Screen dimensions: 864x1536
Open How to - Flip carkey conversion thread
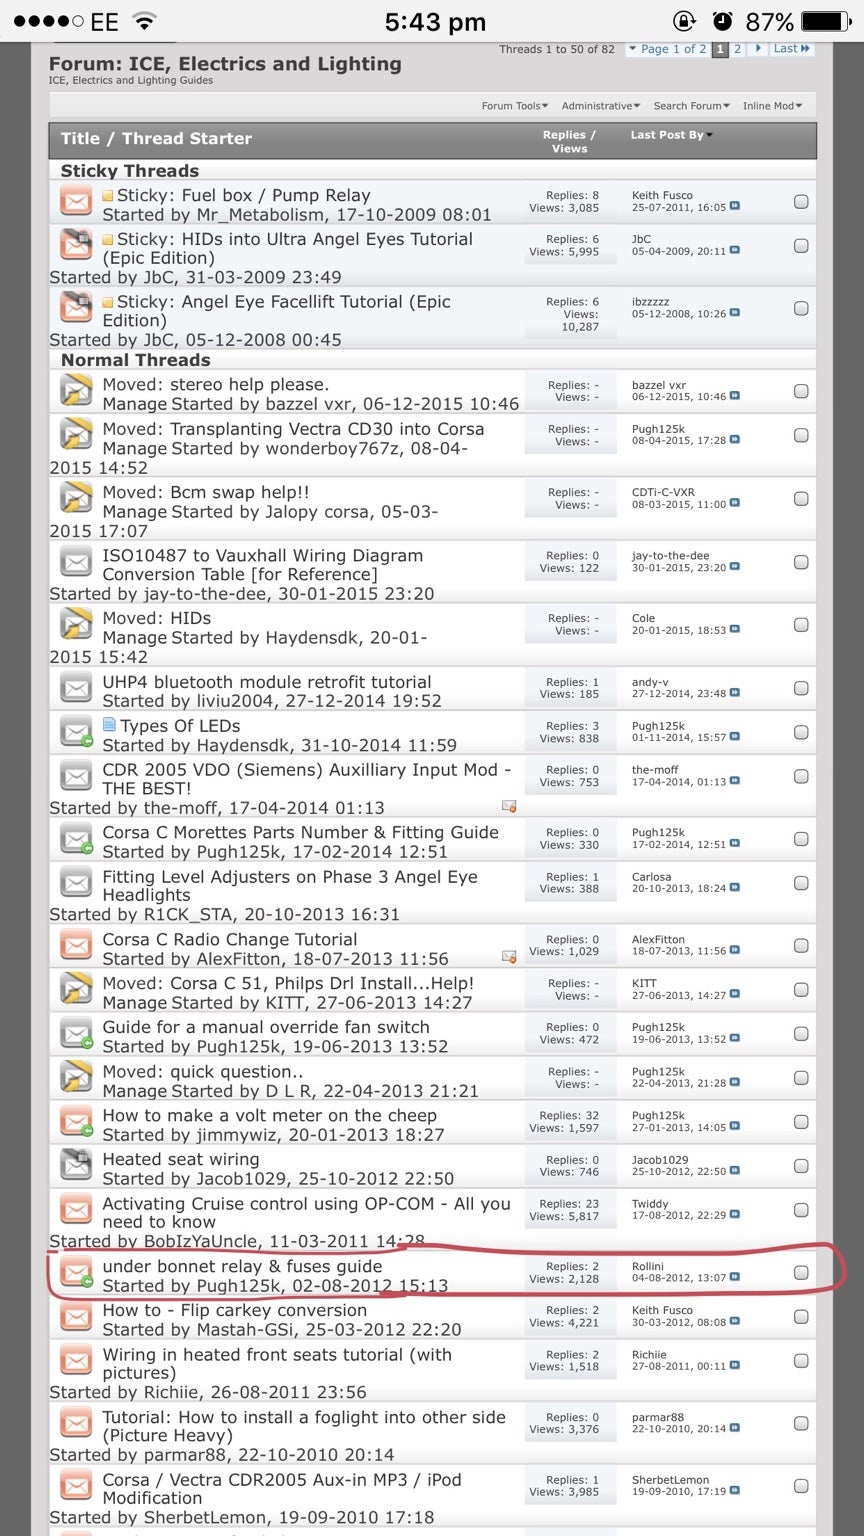click(235, 1310)
